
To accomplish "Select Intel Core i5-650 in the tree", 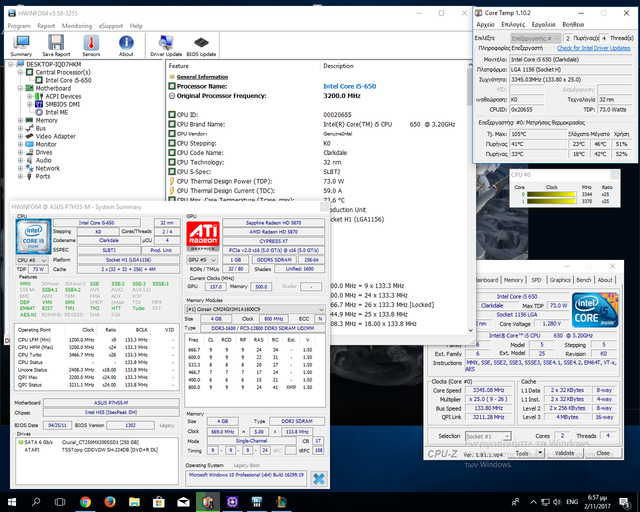I will tap(68, 80).
